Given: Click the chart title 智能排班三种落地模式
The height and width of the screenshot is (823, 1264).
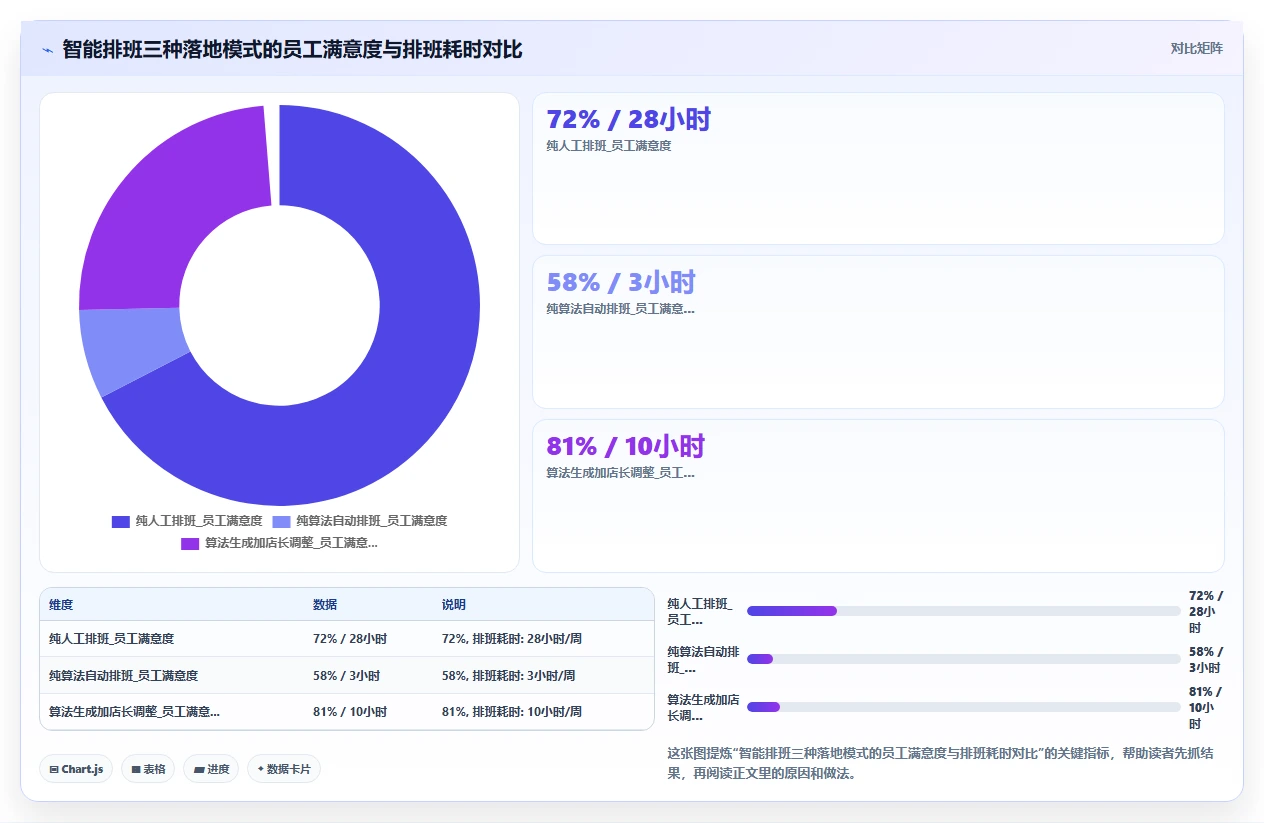Looking at the screenshot, I should [x=292, y=49].
